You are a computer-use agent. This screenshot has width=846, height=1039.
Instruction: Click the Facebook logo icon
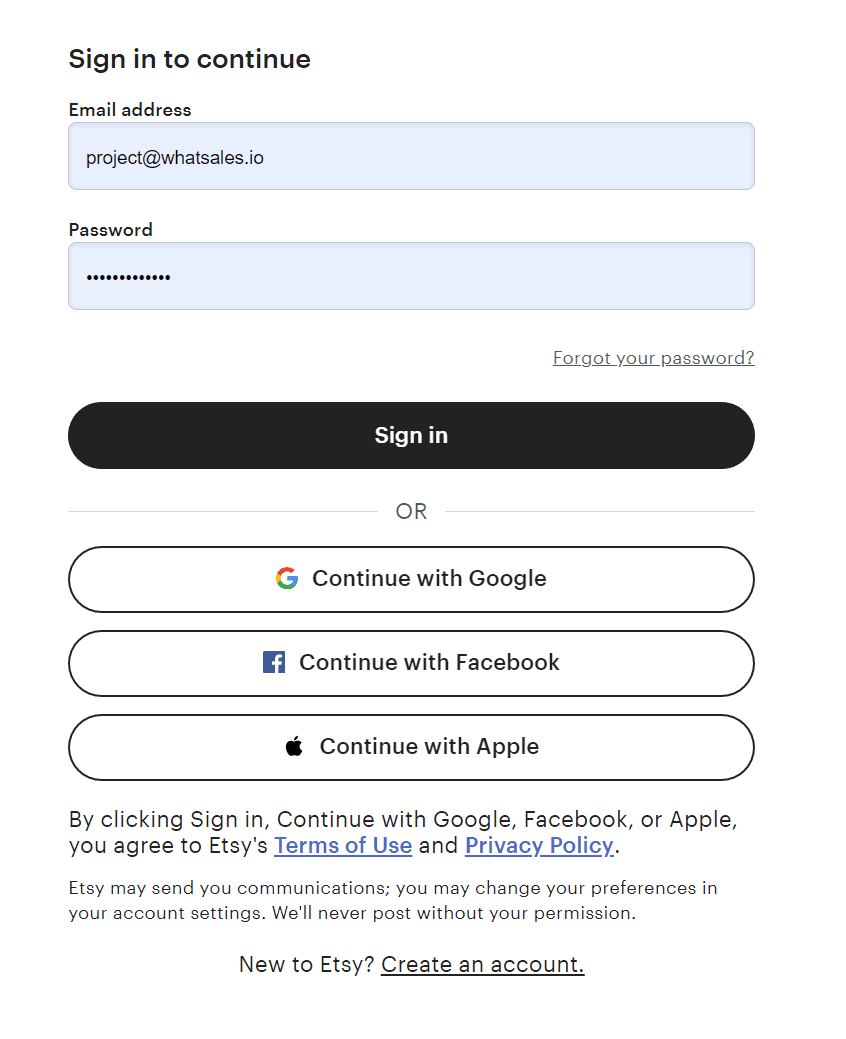[274, 662]
